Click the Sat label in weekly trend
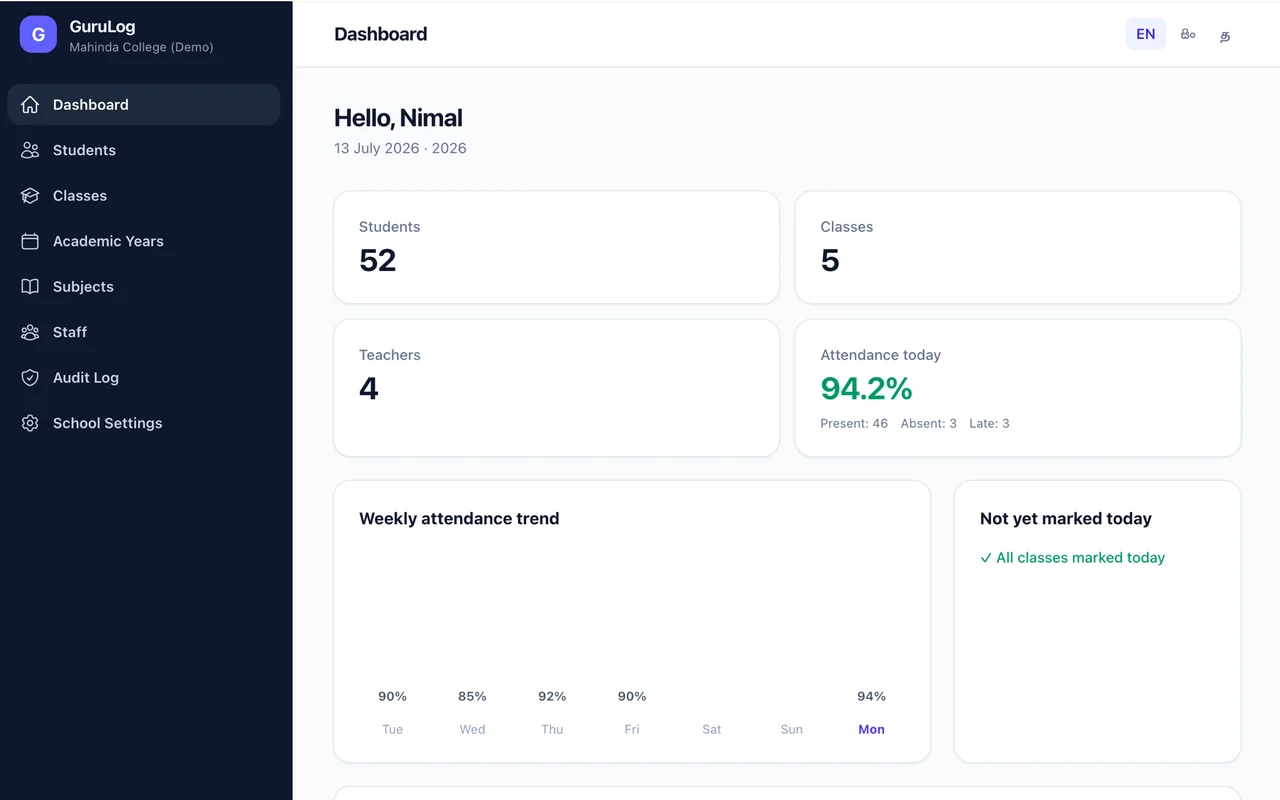 712,729
